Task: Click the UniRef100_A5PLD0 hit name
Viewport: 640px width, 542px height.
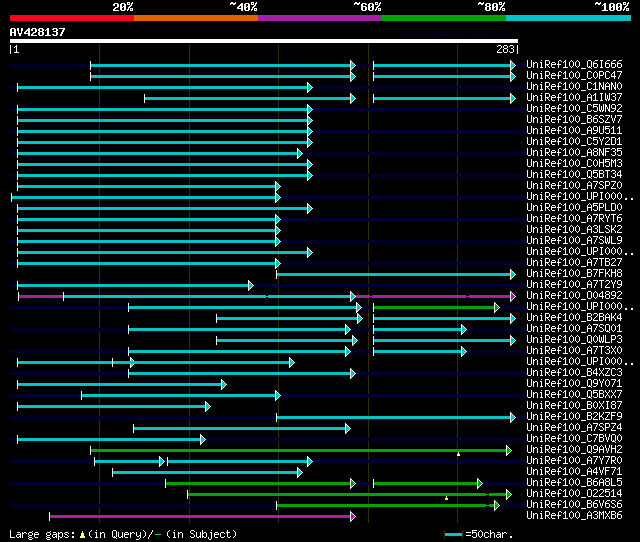Action: pos(574,208)
